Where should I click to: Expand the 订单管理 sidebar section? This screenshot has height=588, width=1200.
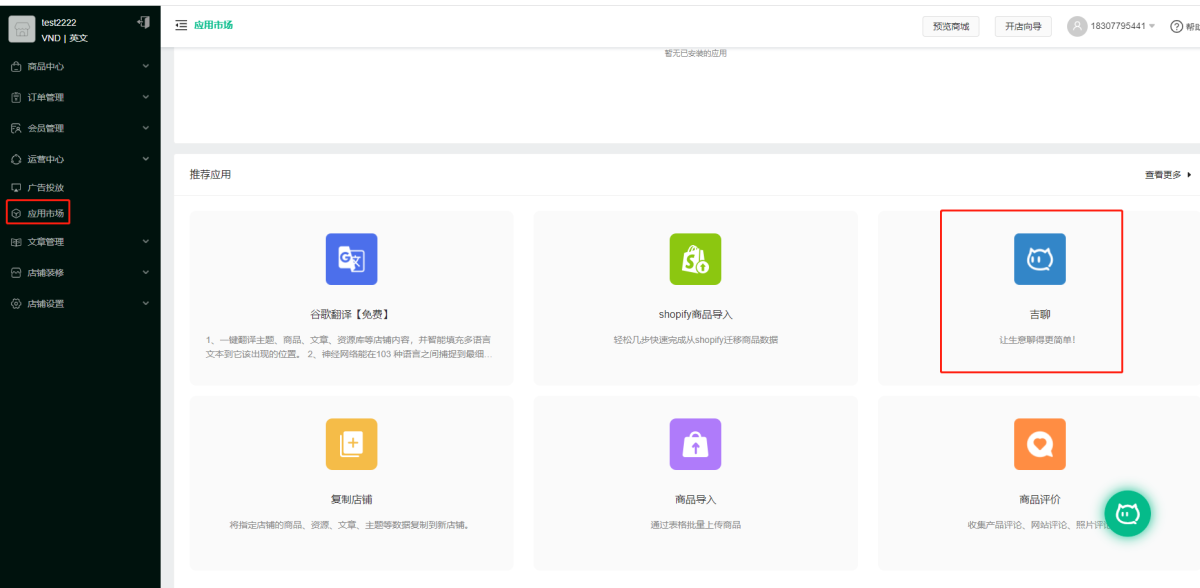click(x=80, y=98)
